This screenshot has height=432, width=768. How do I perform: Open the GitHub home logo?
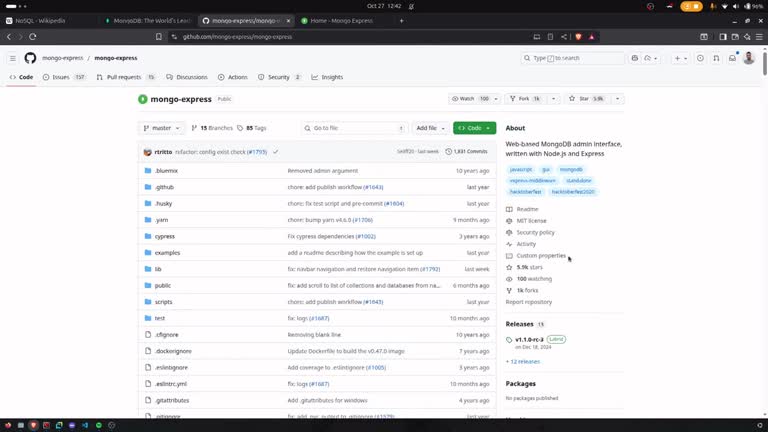[x=30, y=58]
